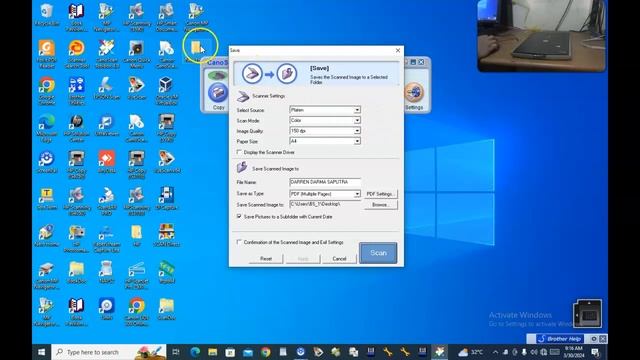
Task: Open Microsoft Edge from the taskbar
Action: point(195,352)
